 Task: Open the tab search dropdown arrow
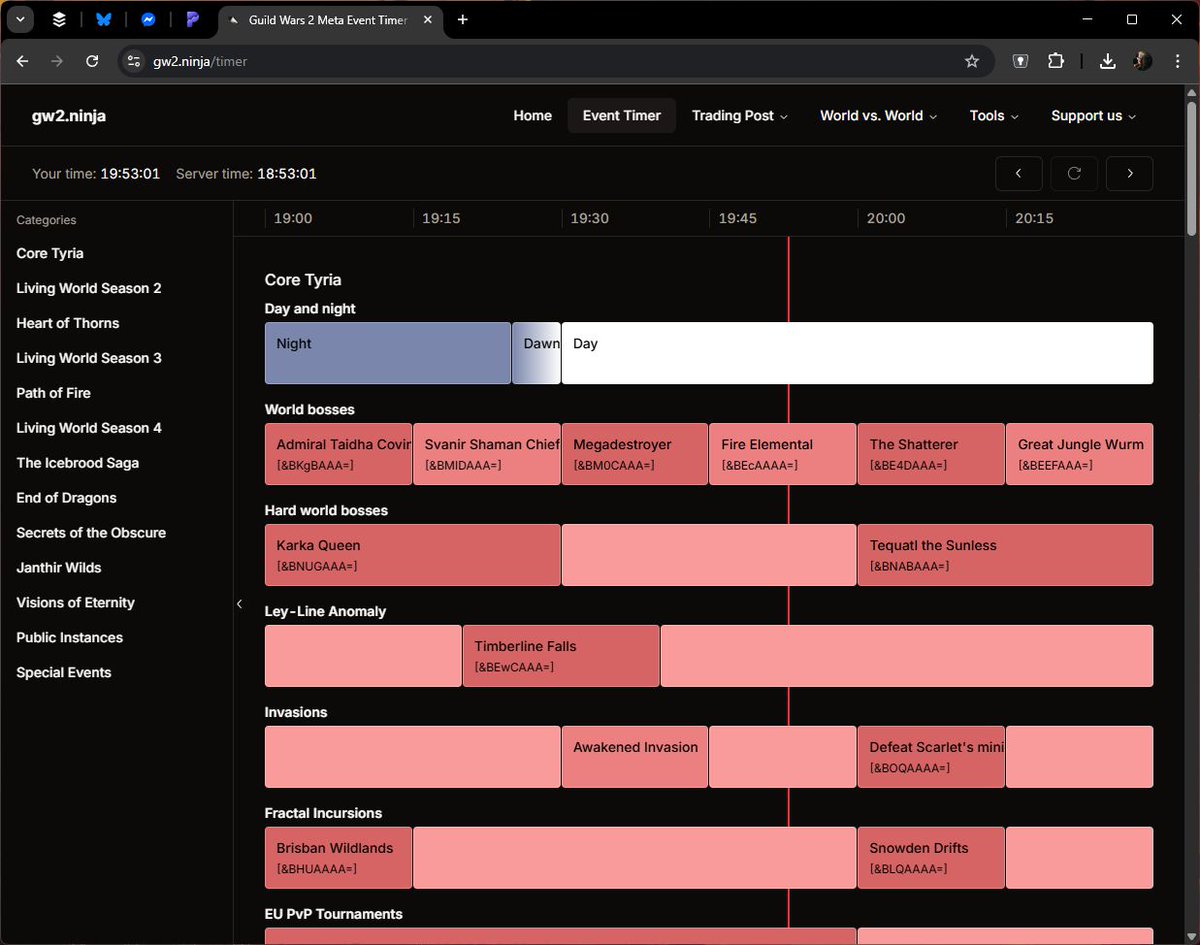pos(22,19)
